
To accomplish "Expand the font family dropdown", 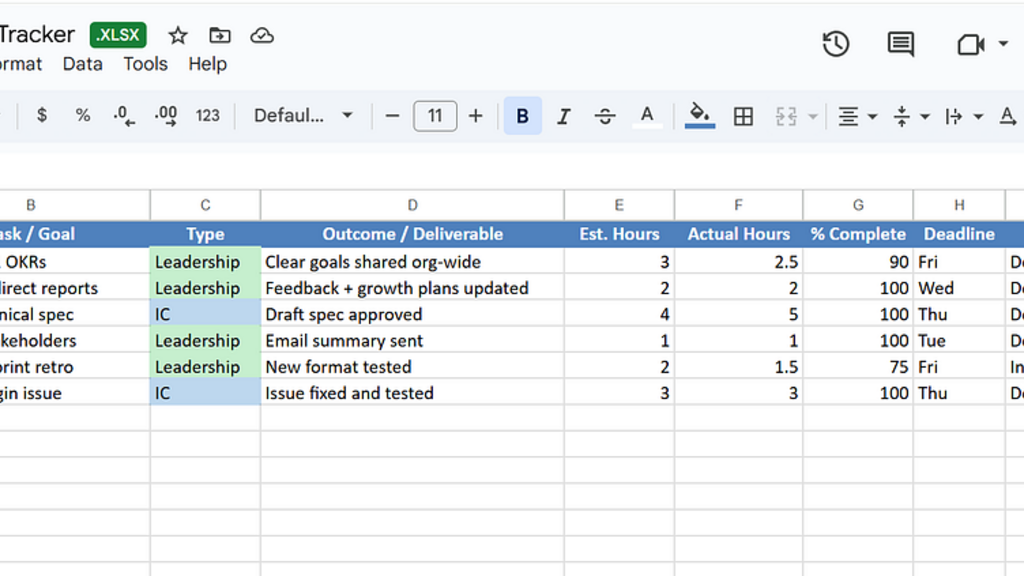I will pyautogui.click(x=303, y=116).
